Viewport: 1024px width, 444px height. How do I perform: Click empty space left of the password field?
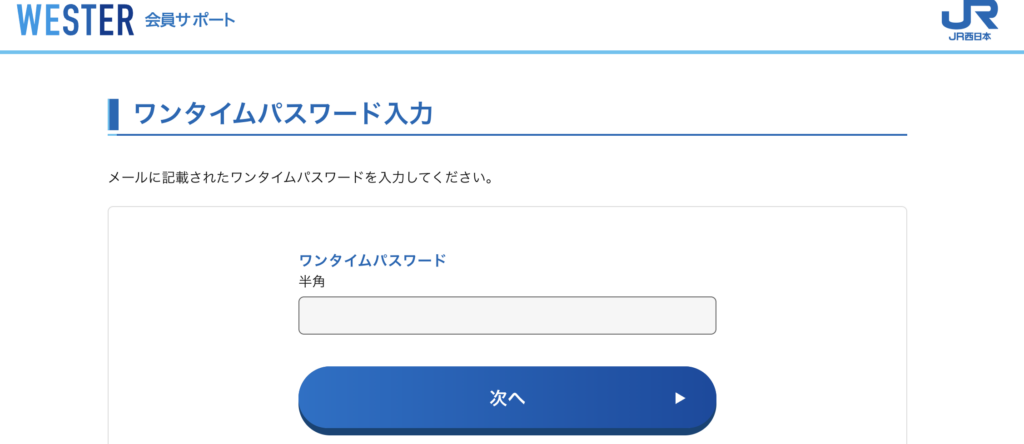(200, 315)
